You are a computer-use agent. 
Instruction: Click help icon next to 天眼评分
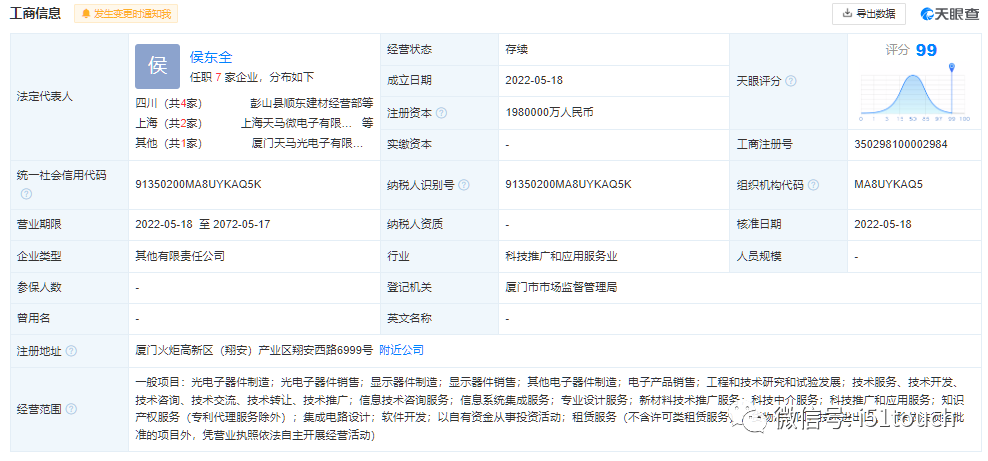[x=791, y=81]
